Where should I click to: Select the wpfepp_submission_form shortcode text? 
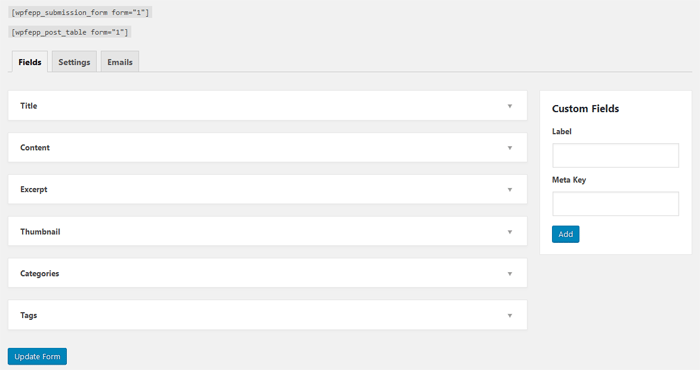click(80, 12)
